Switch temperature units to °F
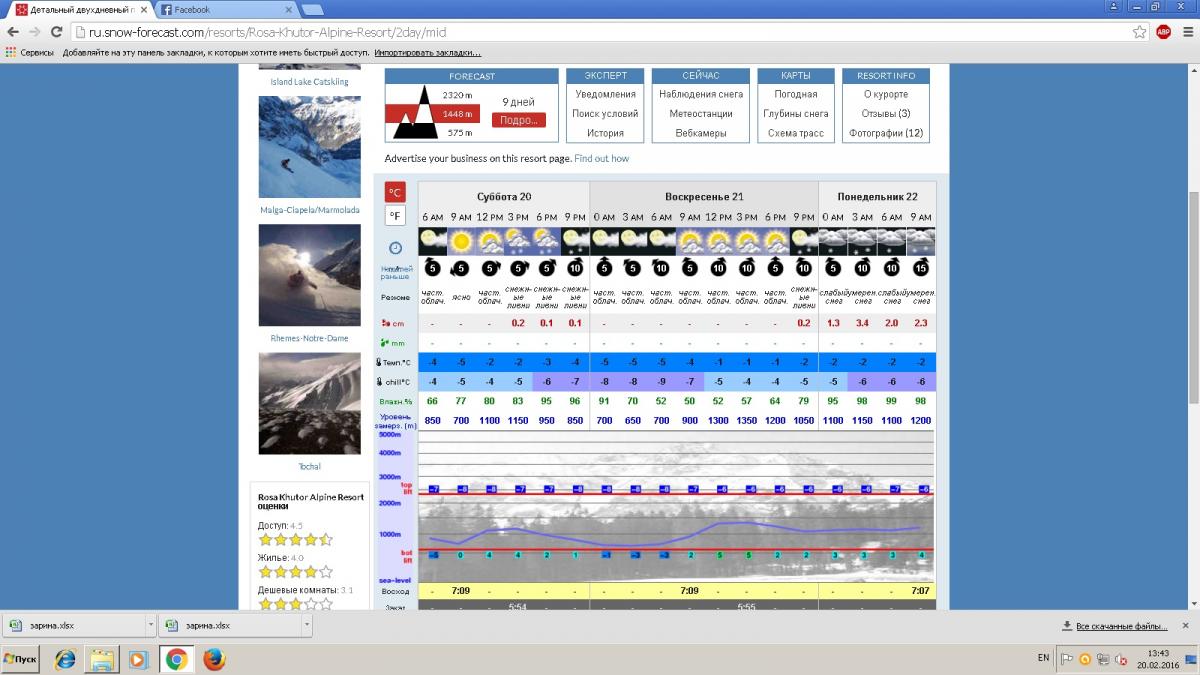The height and width of the screenshot is (675, 1200). pyautogui.click(x=396, y=216)
